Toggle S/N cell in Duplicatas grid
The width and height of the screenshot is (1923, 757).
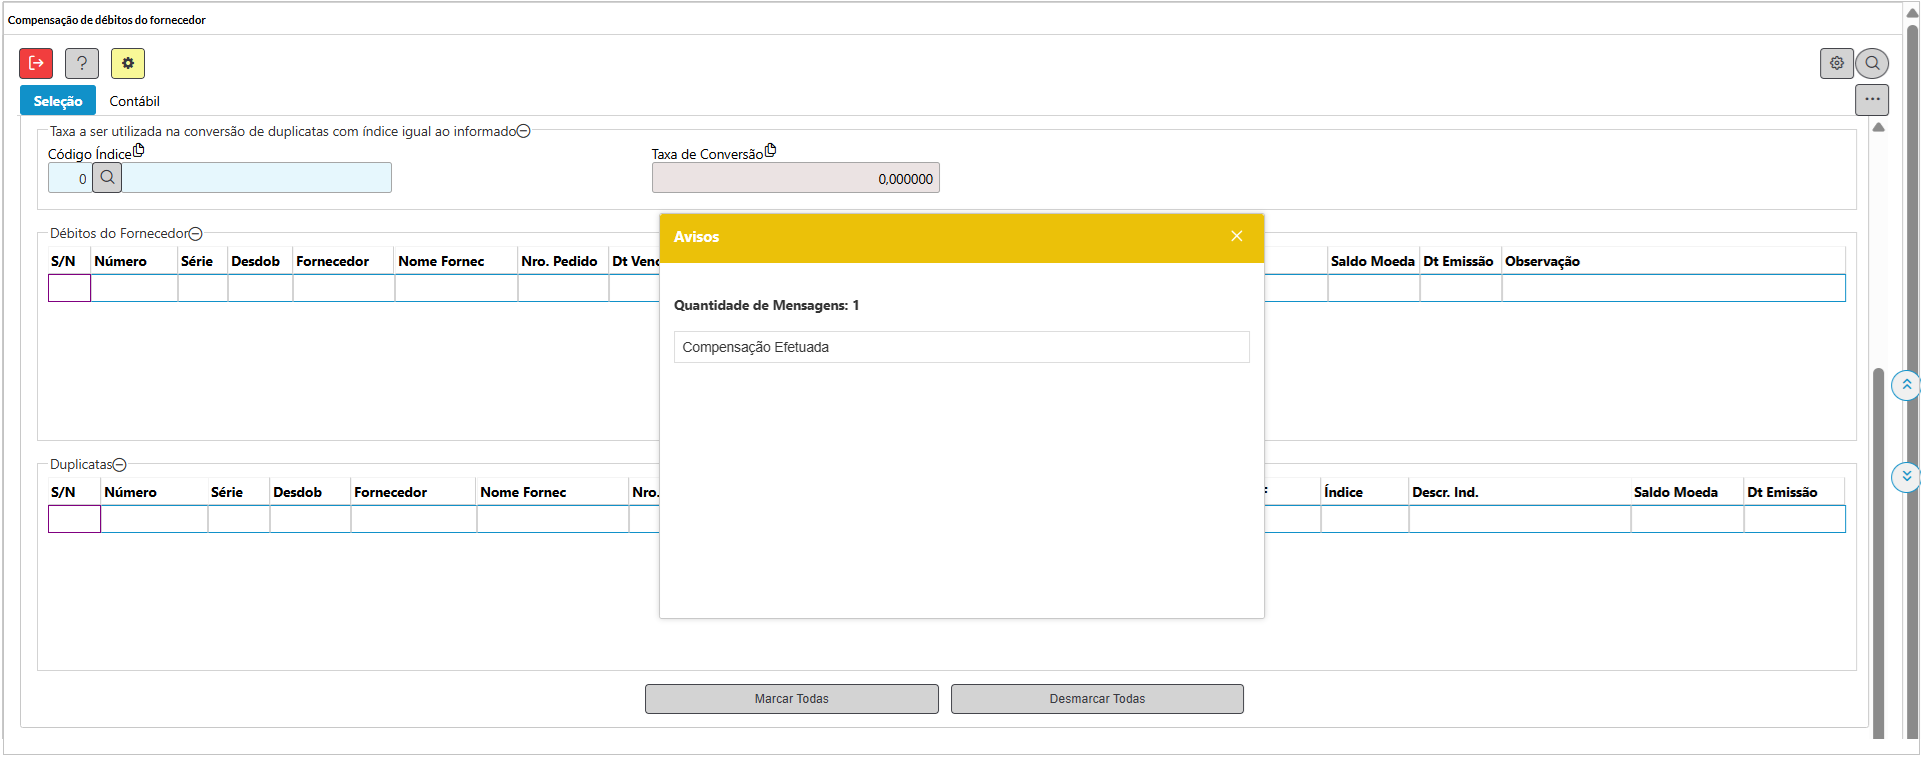[x=74, y=519]
